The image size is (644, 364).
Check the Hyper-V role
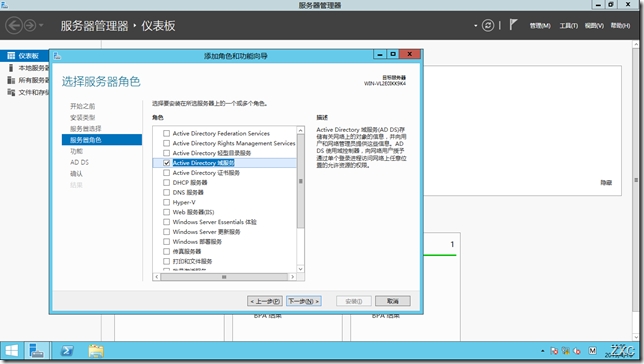(166, 202)
